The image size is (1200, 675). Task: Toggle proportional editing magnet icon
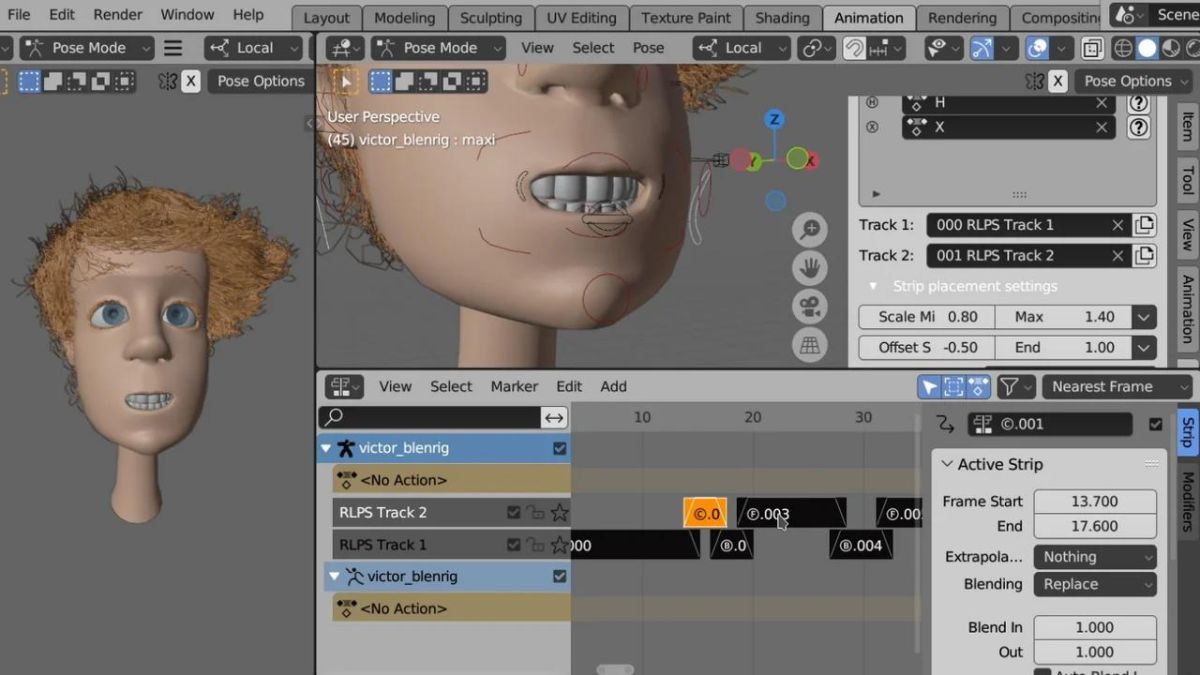pos(854,48)
